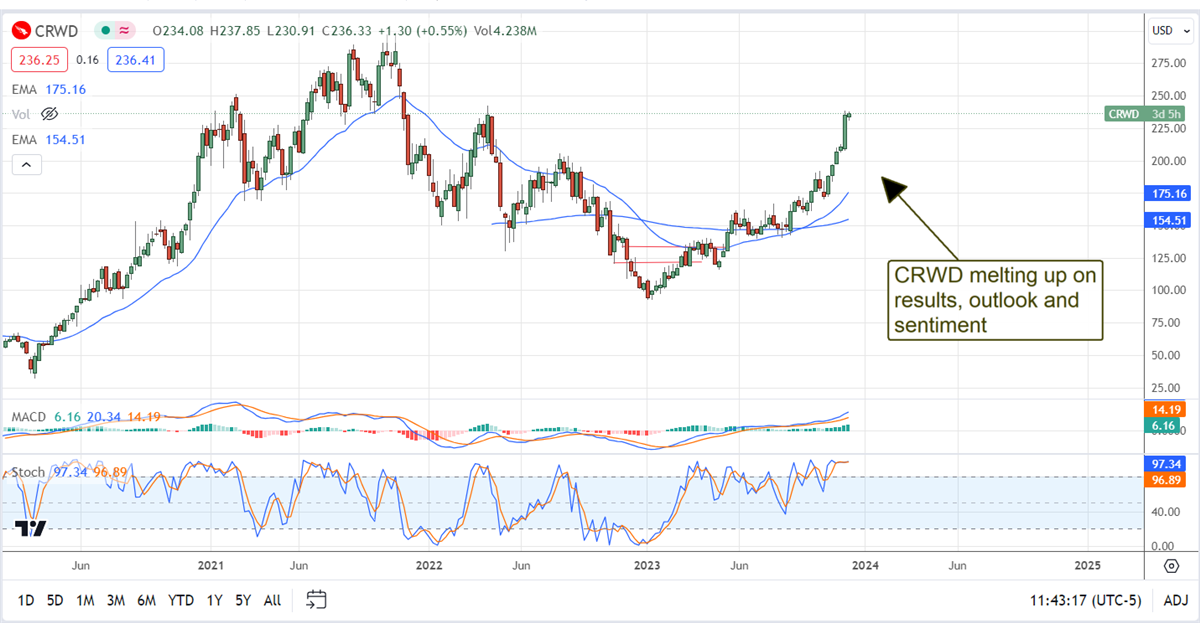The width and height of the screenshot is (1200, 623).
Task: Set time range to 1D
Action: (27, 600)
